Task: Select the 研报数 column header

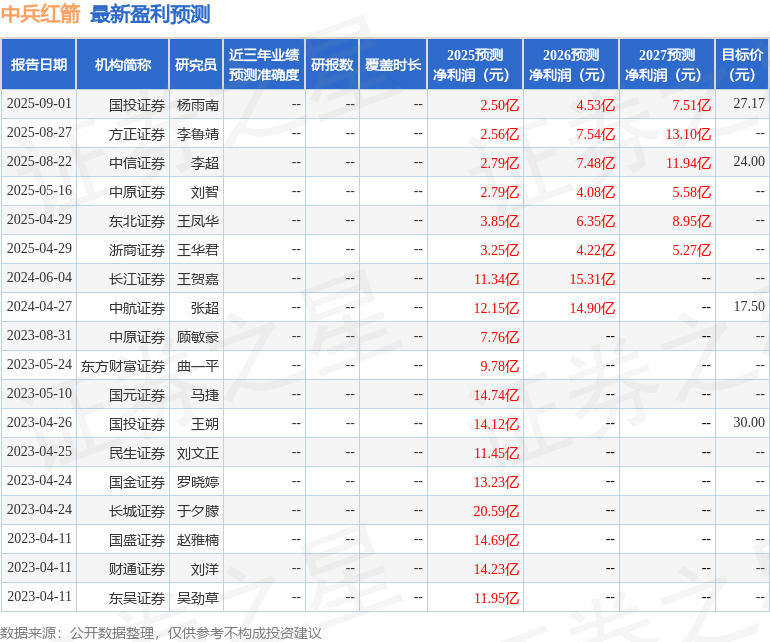Action: coord(332,64)
